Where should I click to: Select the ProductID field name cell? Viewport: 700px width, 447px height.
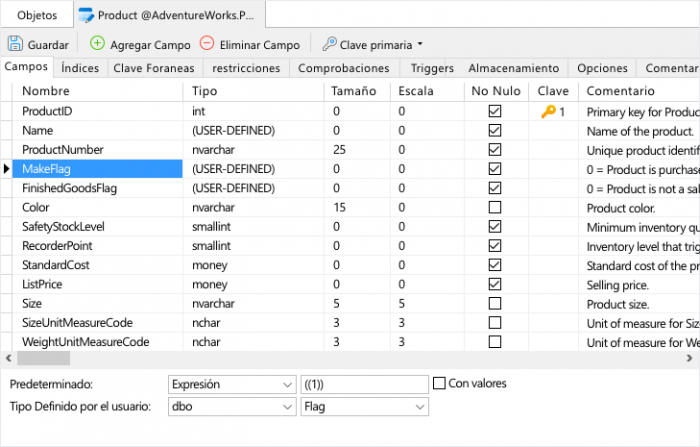[x=97, y=111]
